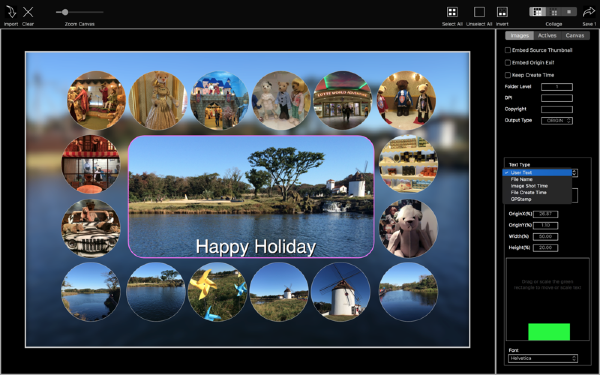Image resolution: width=600 pixels, height=375 pixels.
Task: Enable Embed Source Thumbnail checkbox
Action: [508, 50]
